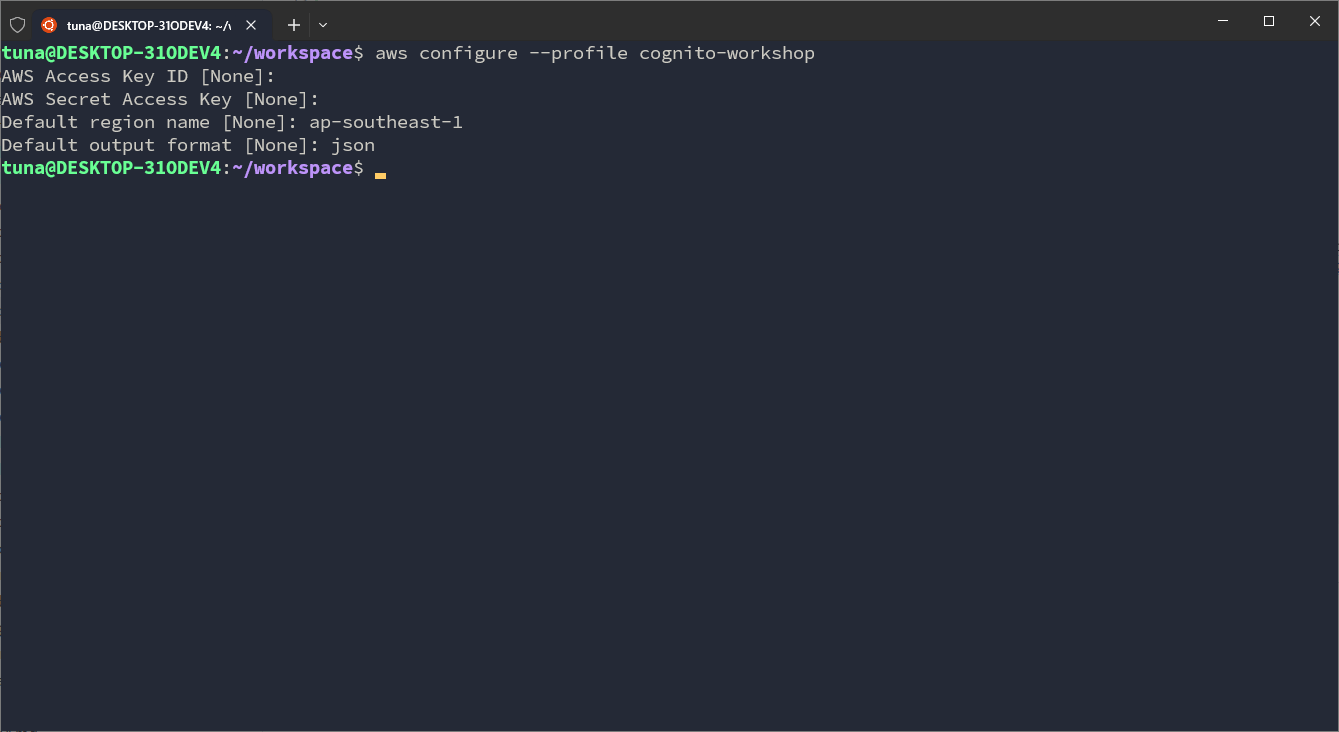Maximize the terminal window
The width and height of the screenshot is (1339, 732).
[1269, 21]
